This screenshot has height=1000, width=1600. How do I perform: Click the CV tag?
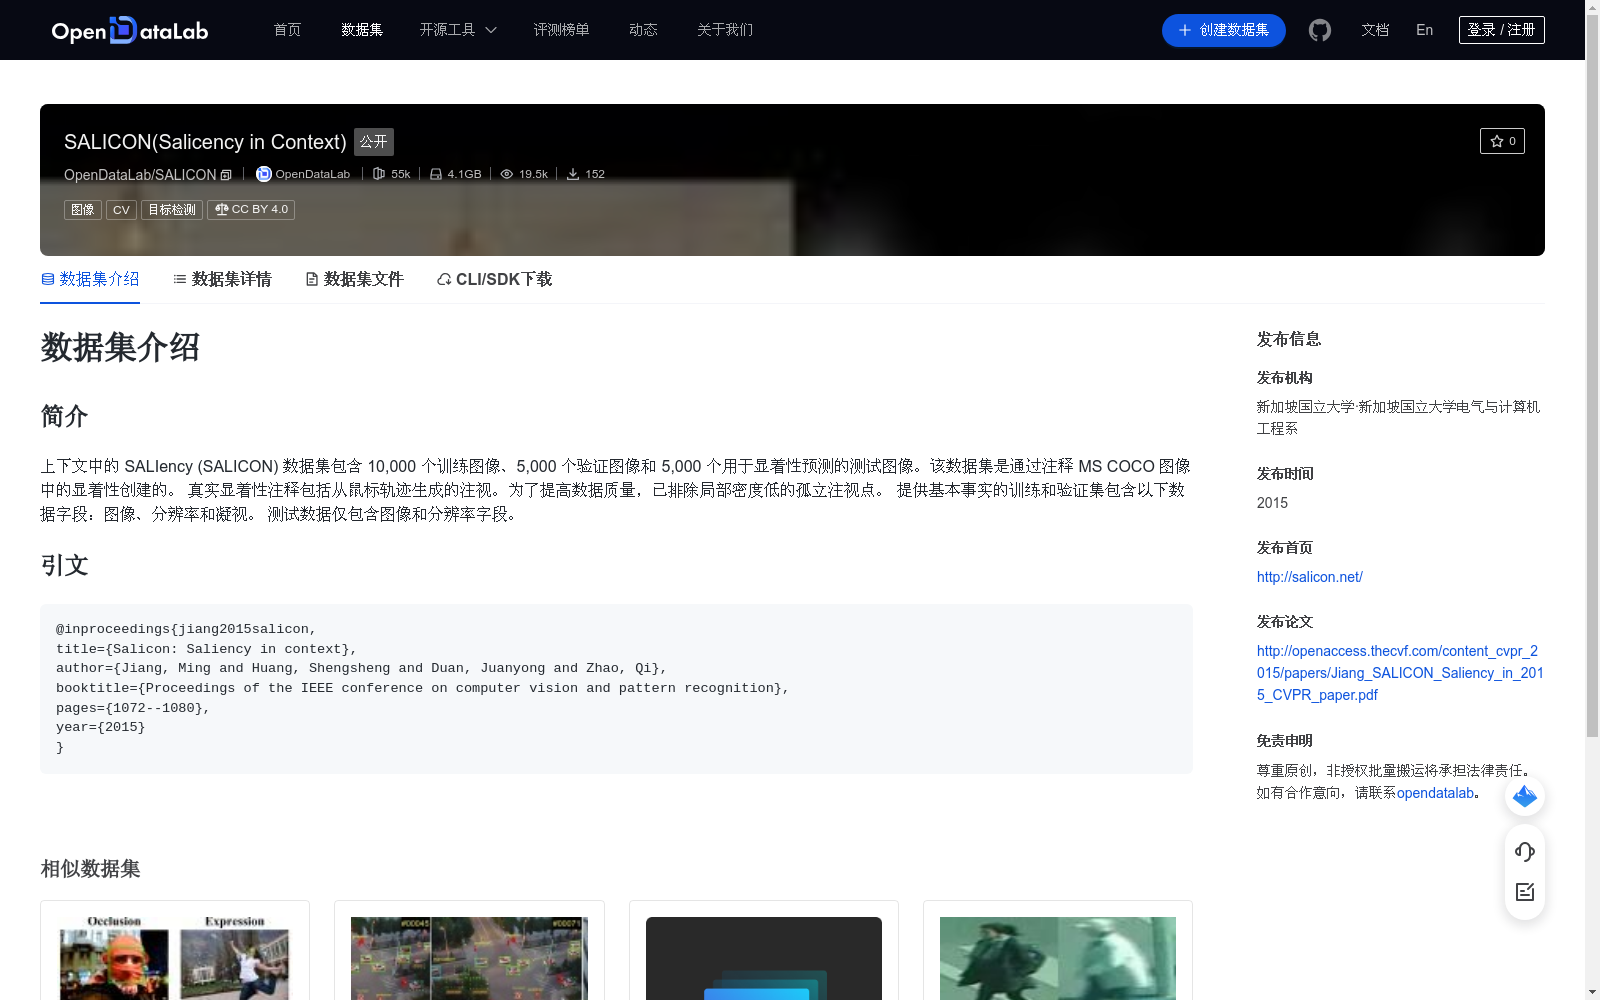pyautogui.click(x=121, y=210)
